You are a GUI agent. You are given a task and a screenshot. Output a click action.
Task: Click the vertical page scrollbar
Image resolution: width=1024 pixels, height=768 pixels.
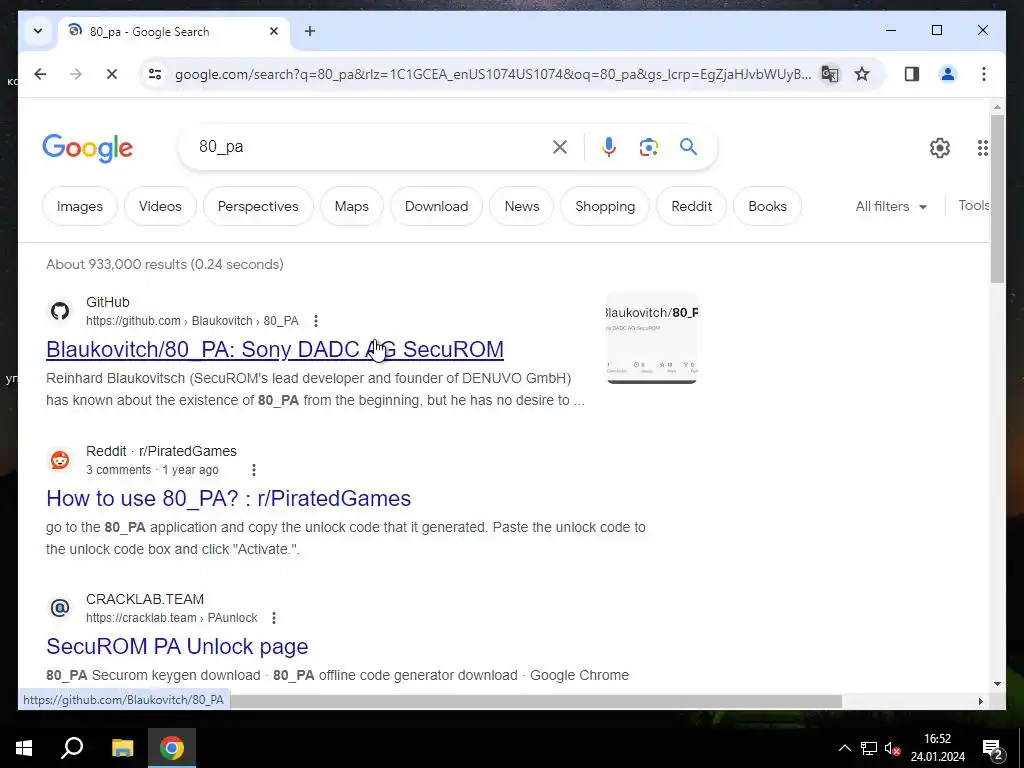pyautogui.click(x=997, y=199)
